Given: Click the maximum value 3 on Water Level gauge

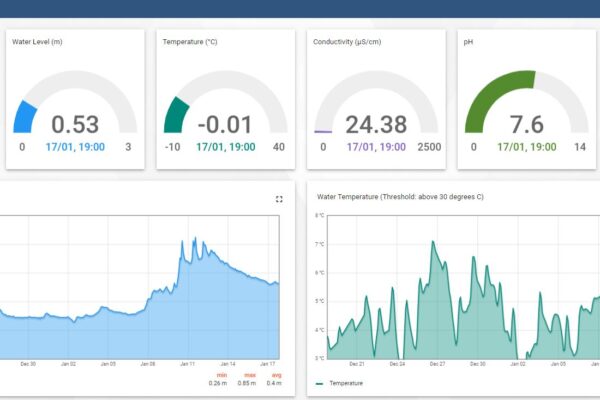Looking at the screenshot, I should coord(128,147).
